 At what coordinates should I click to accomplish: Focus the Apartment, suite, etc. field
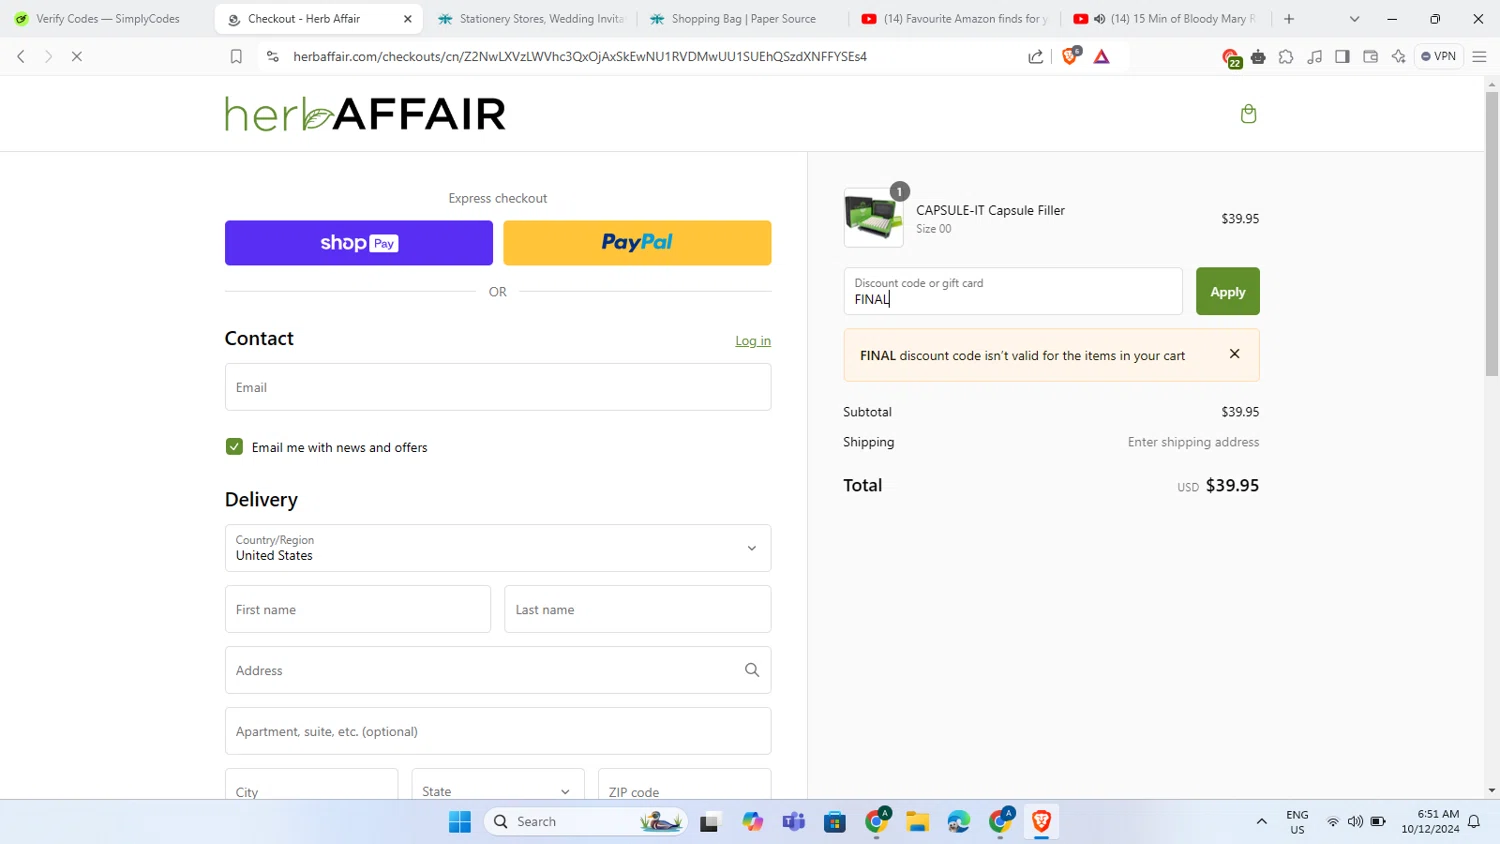pyautogui.click(x=498, y=731)
